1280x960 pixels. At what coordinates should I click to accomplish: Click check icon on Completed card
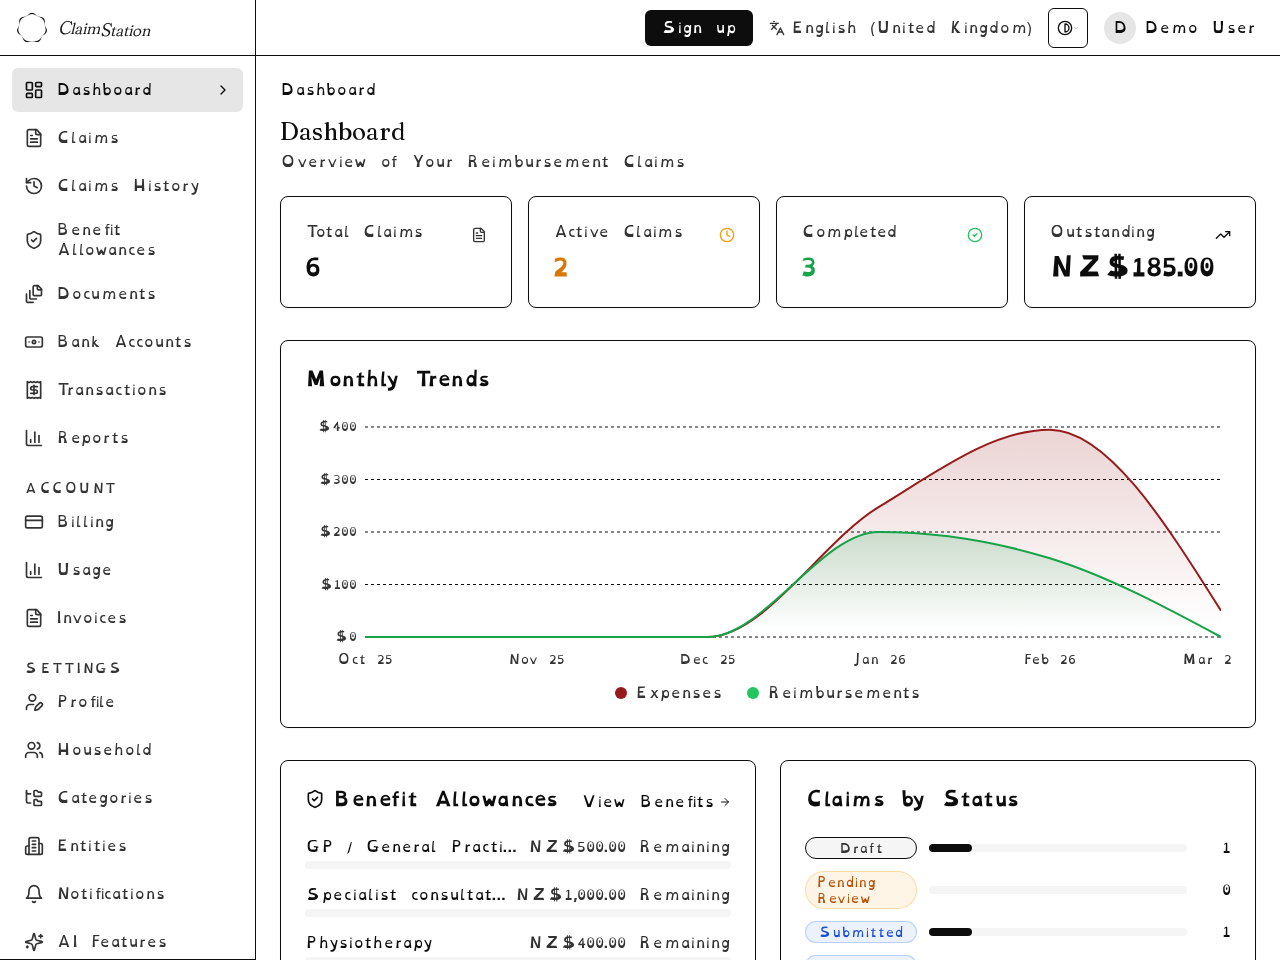point(975,235)
